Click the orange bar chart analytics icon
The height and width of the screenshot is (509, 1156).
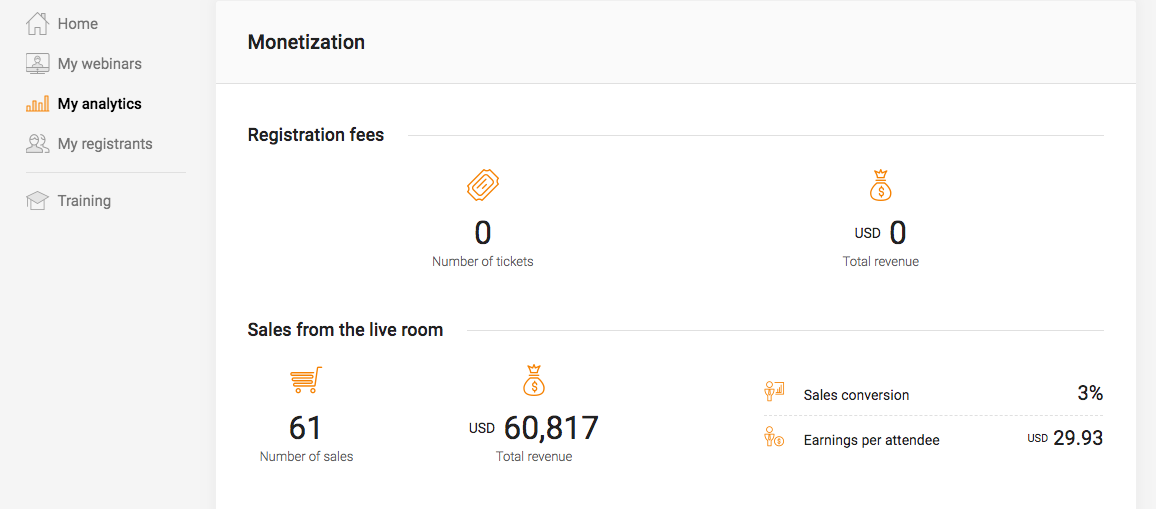(37, 104)
